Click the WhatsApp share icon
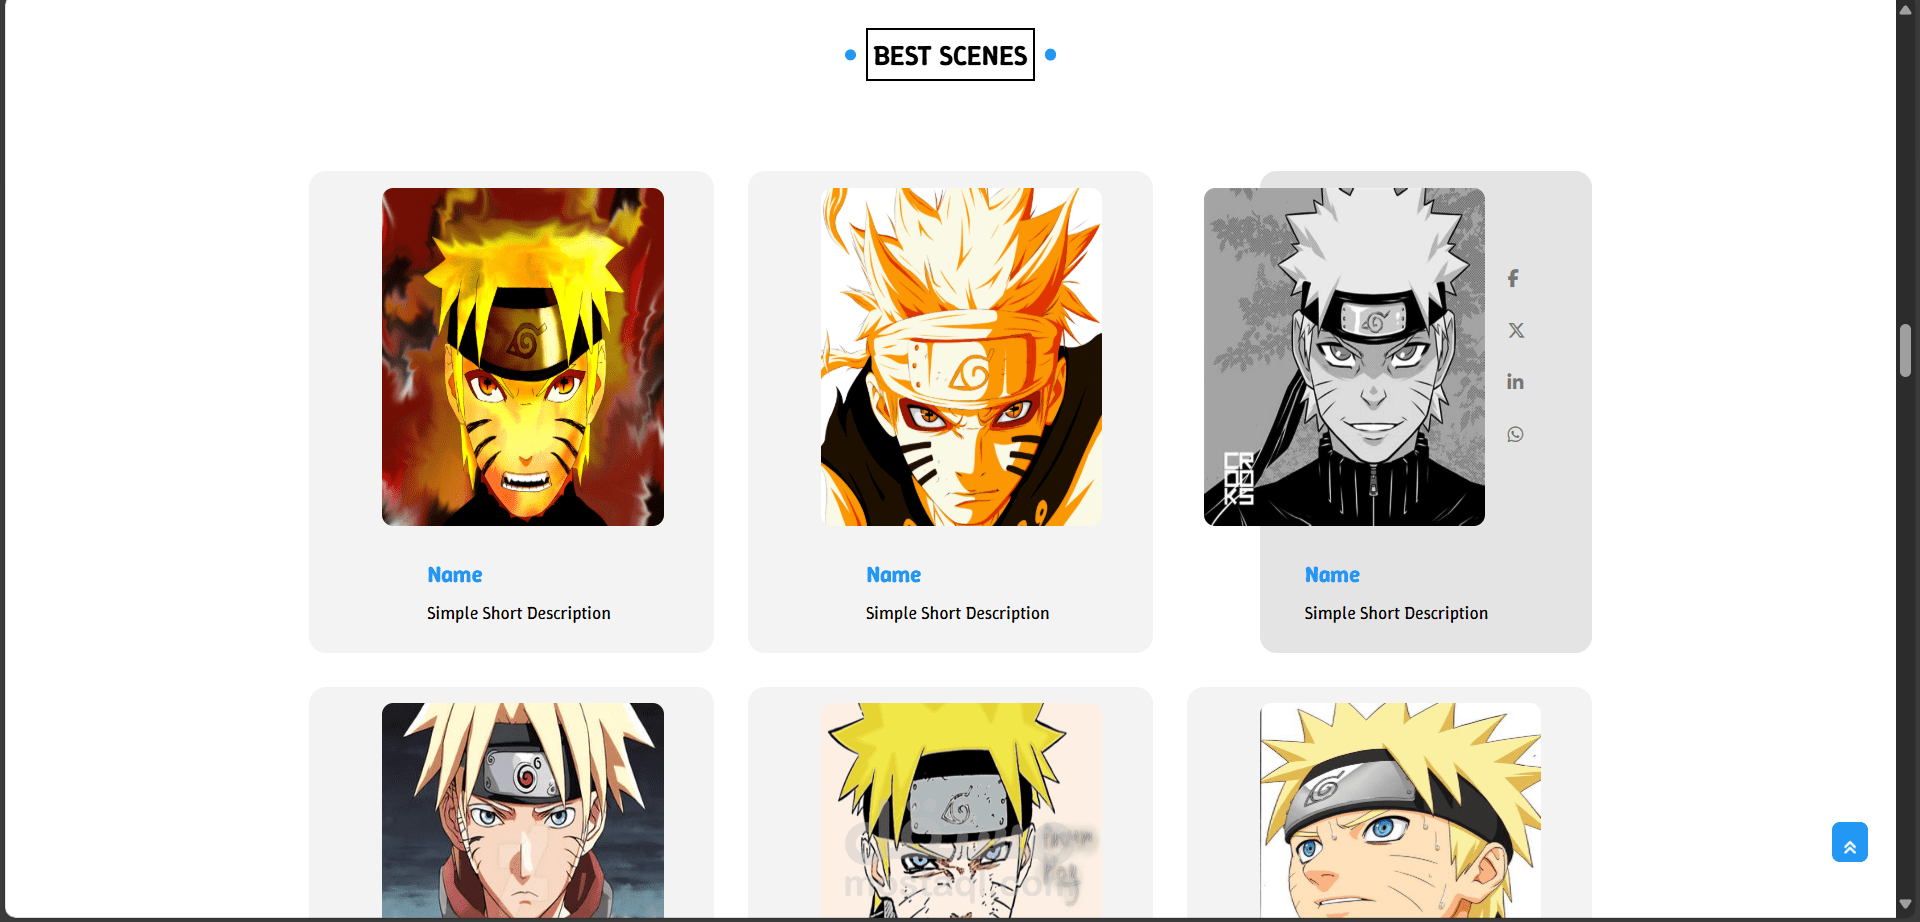The height and width of the screenshot is (922, 1920). tap(1515, 434)
